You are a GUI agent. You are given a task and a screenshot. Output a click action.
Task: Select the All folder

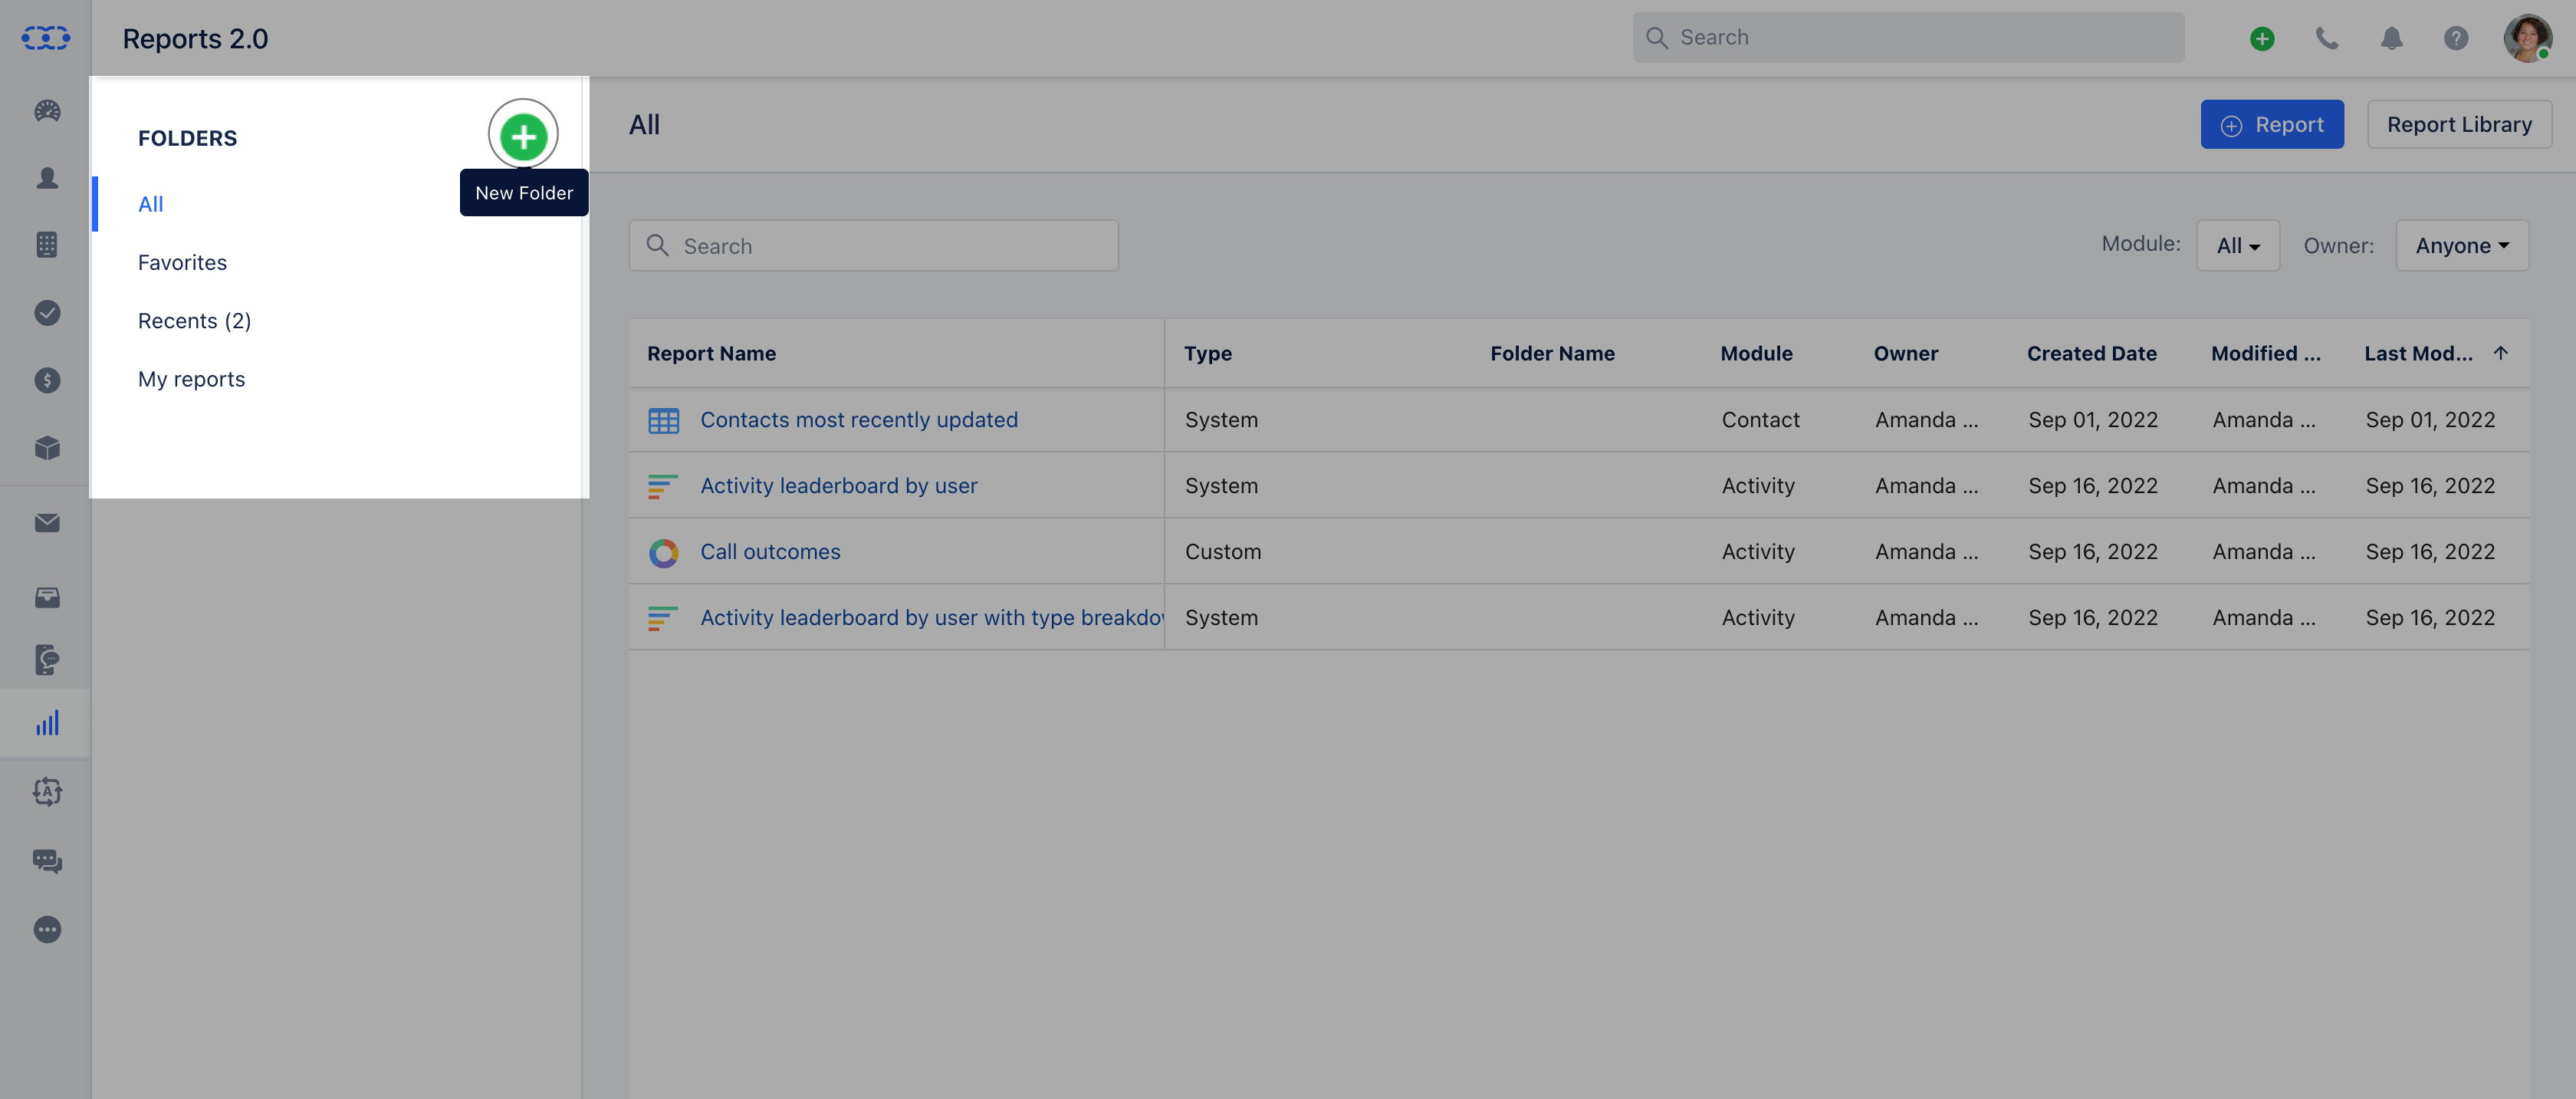(150, 204)
